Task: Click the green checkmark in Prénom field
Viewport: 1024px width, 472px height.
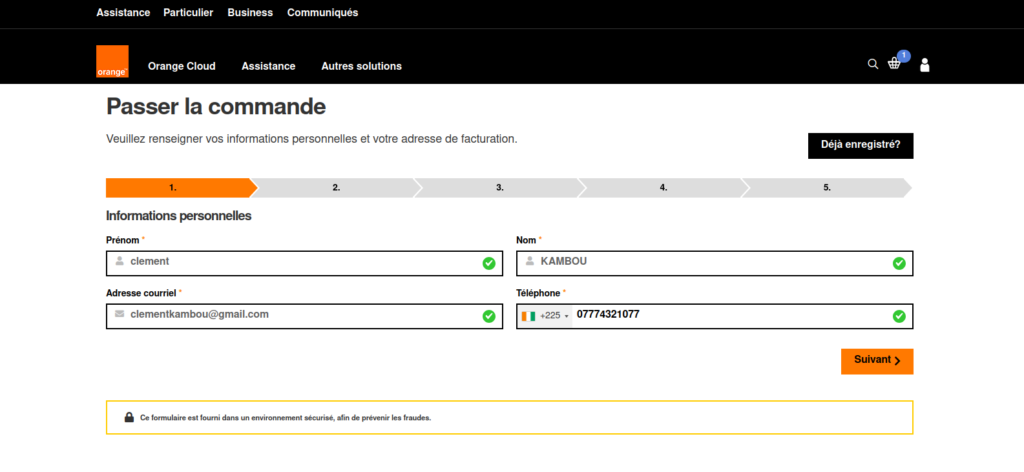Action: pyautogui.click(x=489, y=263)
